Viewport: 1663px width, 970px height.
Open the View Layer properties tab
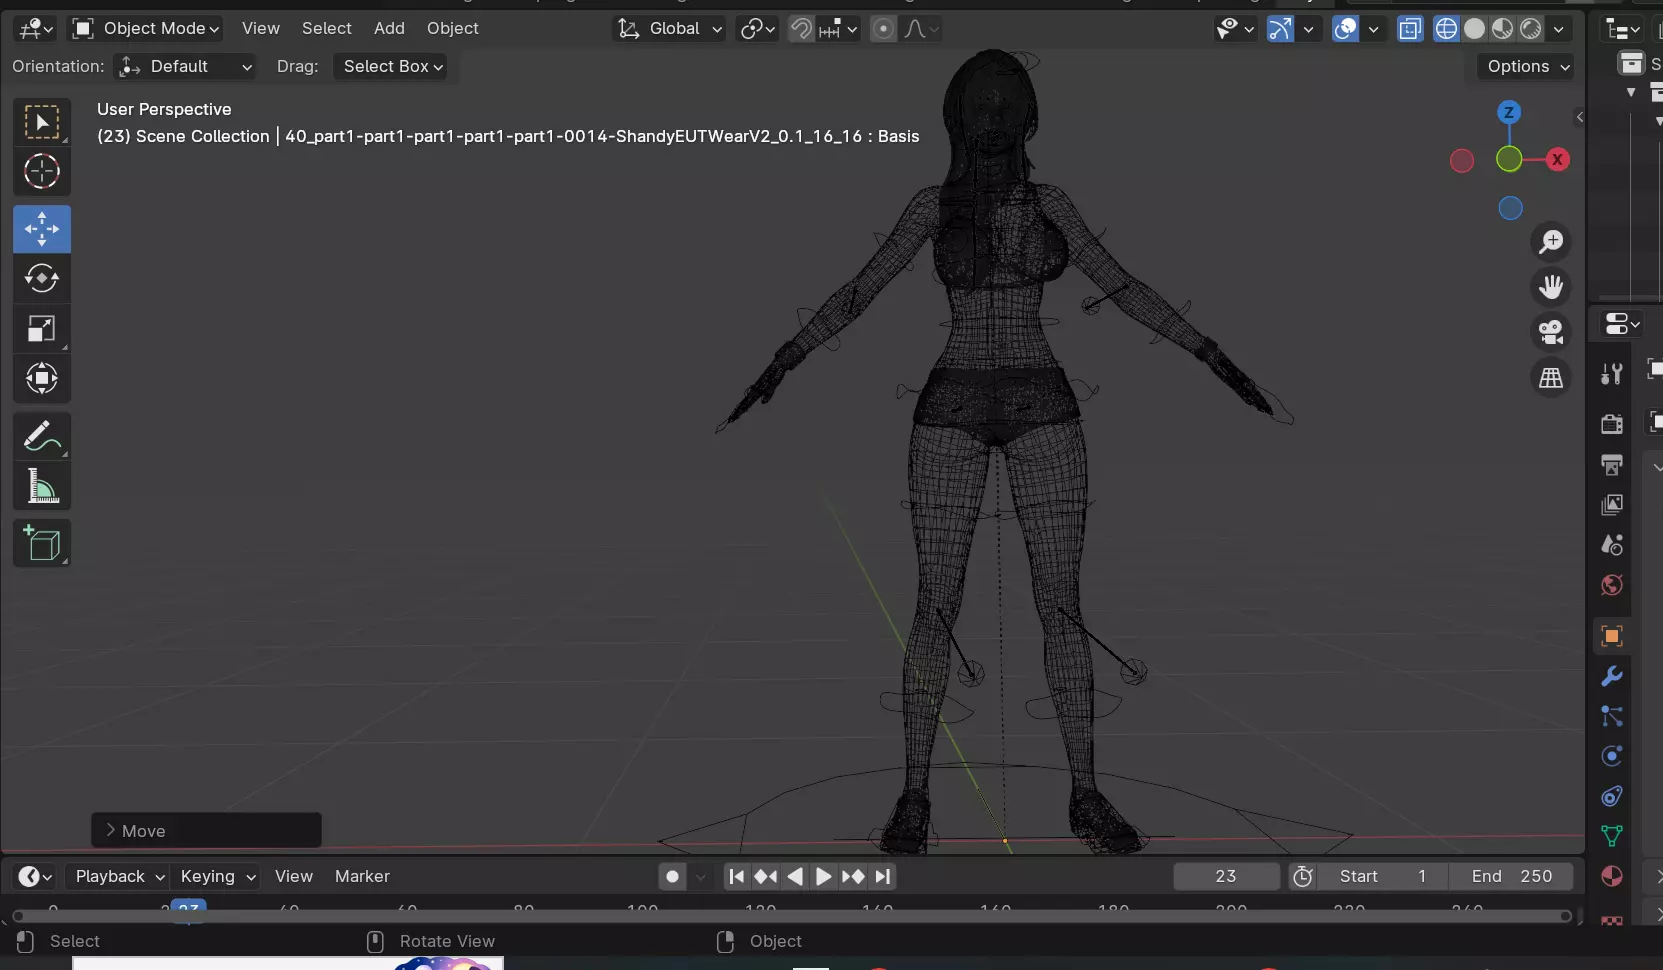(x=1612, y=505)
